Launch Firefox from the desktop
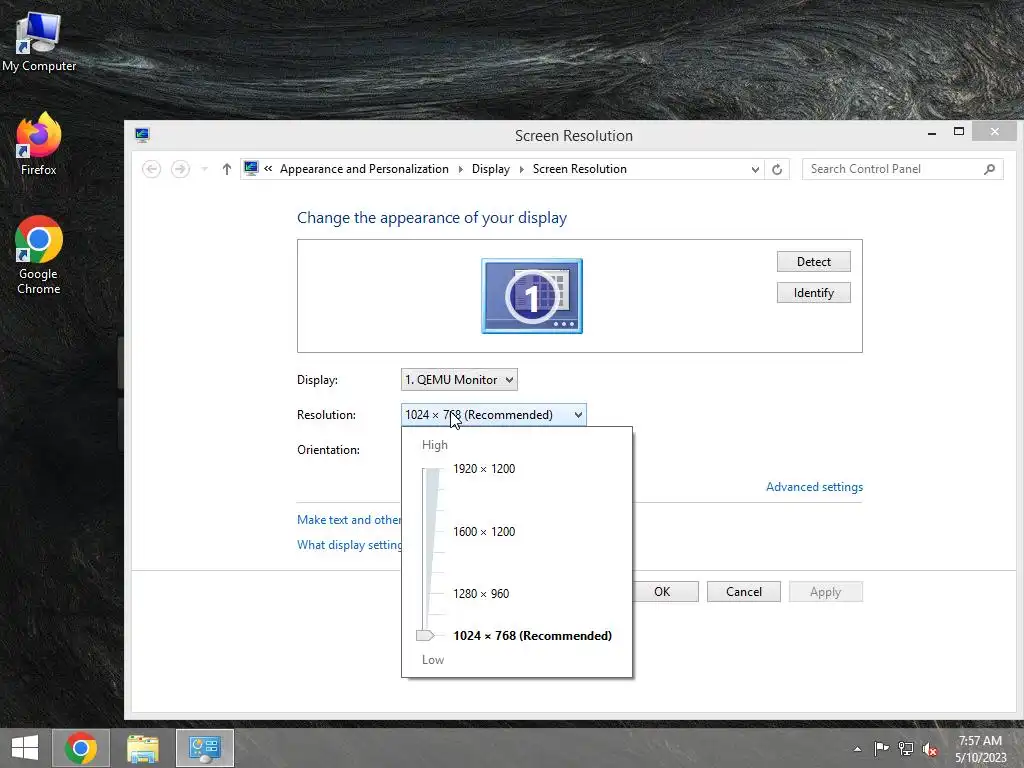Screen dimensions: 1024x768 click(39, 144)
